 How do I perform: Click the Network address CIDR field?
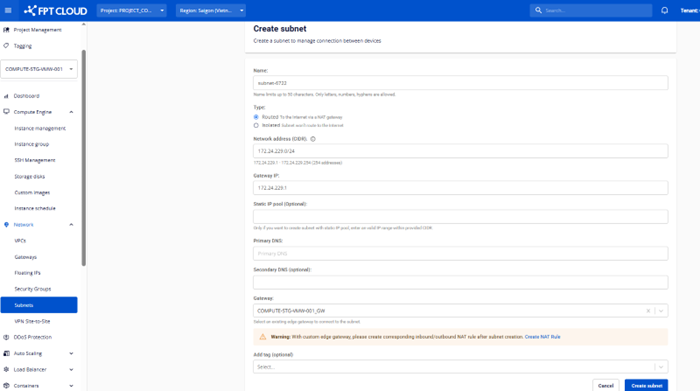(x=460, y=151)
